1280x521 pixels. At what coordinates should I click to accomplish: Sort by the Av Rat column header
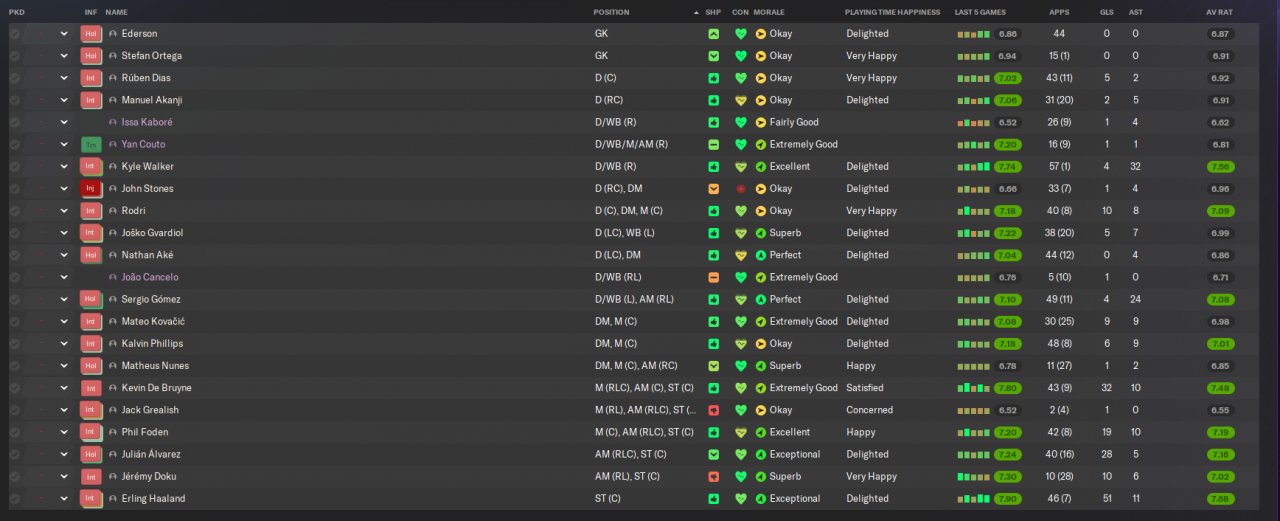1220,12
